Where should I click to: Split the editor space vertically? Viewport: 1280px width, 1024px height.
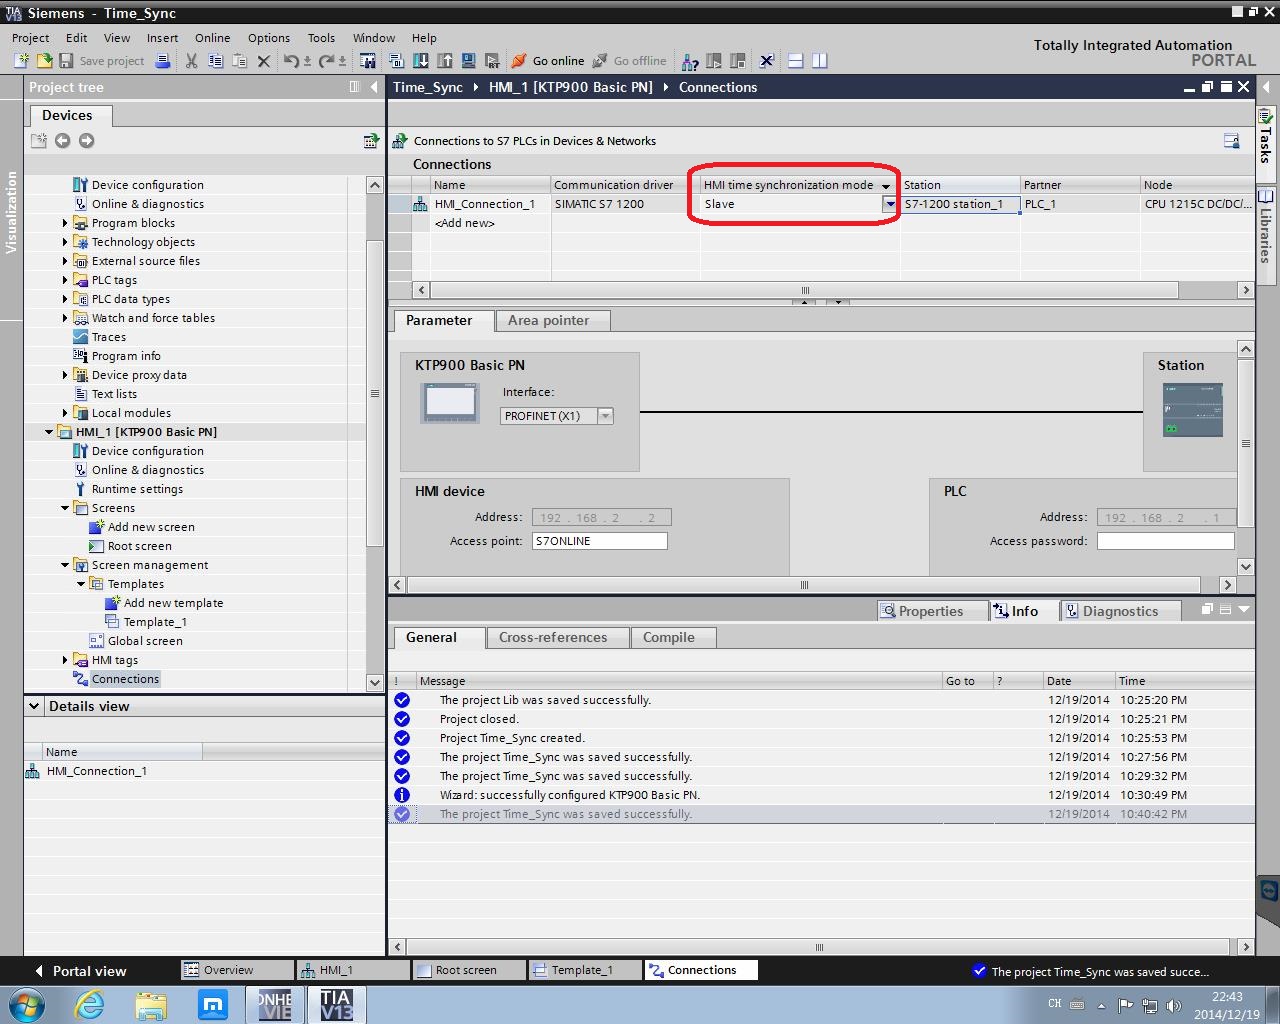coord(820,61)
